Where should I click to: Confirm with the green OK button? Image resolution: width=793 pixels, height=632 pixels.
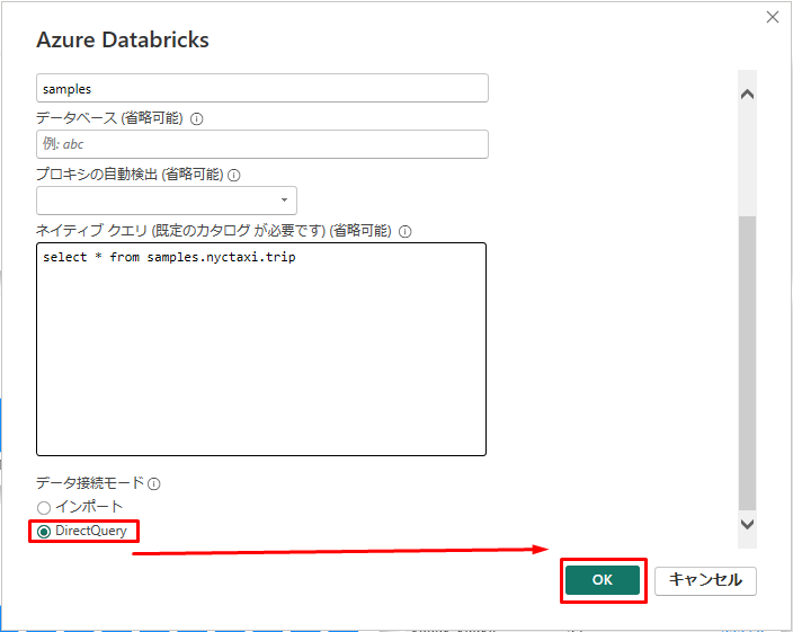(x=602, y=580)
